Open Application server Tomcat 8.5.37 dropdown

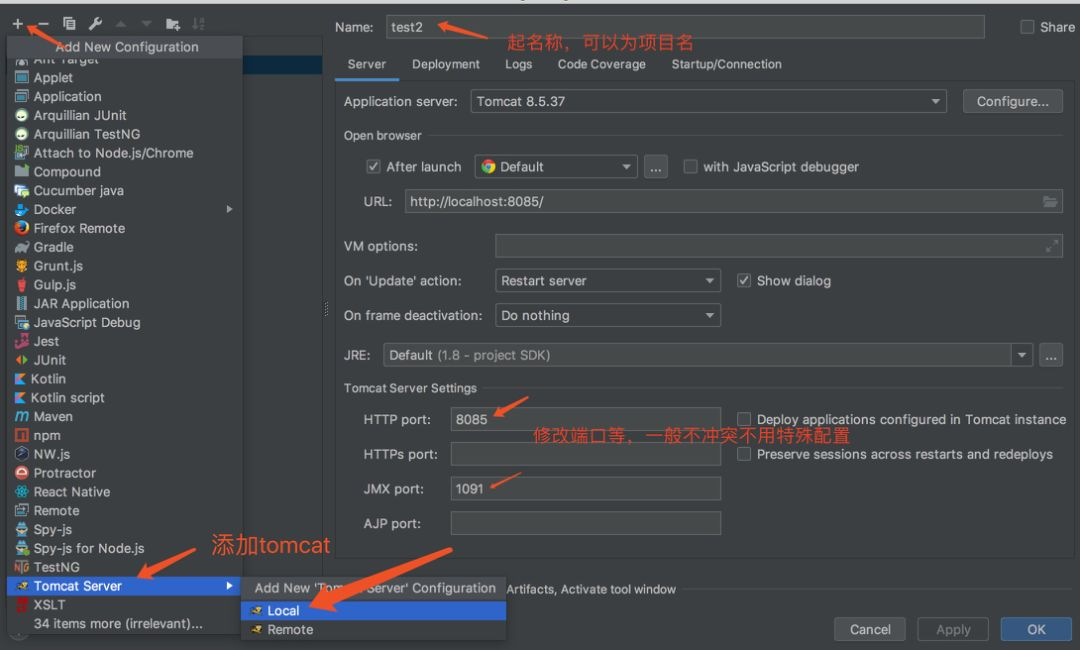click(x=708, y=101)
